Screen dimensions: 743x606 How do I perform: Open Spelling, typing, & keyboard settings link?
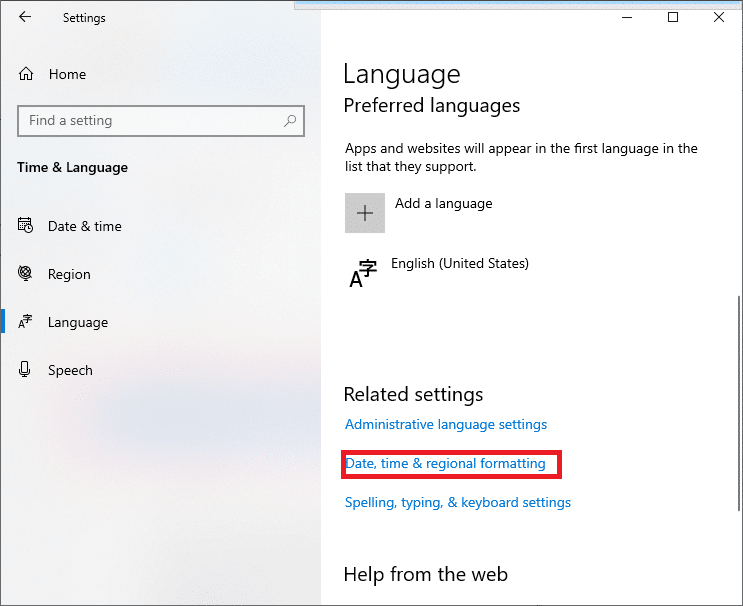[x=458, y=502]
